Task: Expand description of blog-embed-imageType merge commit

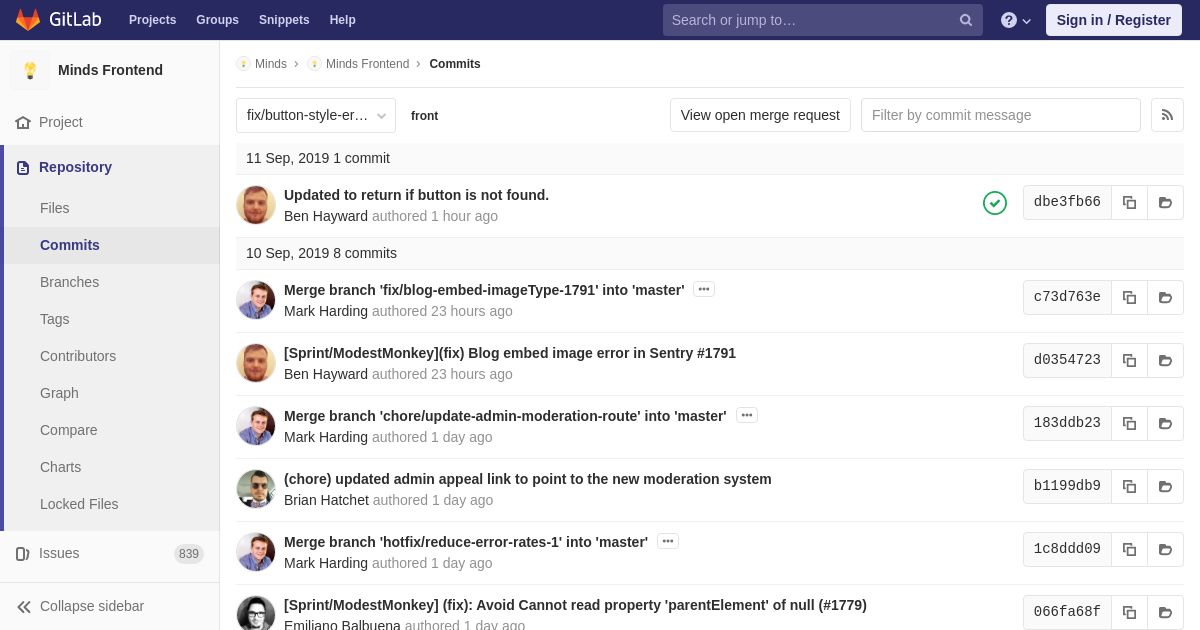Action: (704, 289)
